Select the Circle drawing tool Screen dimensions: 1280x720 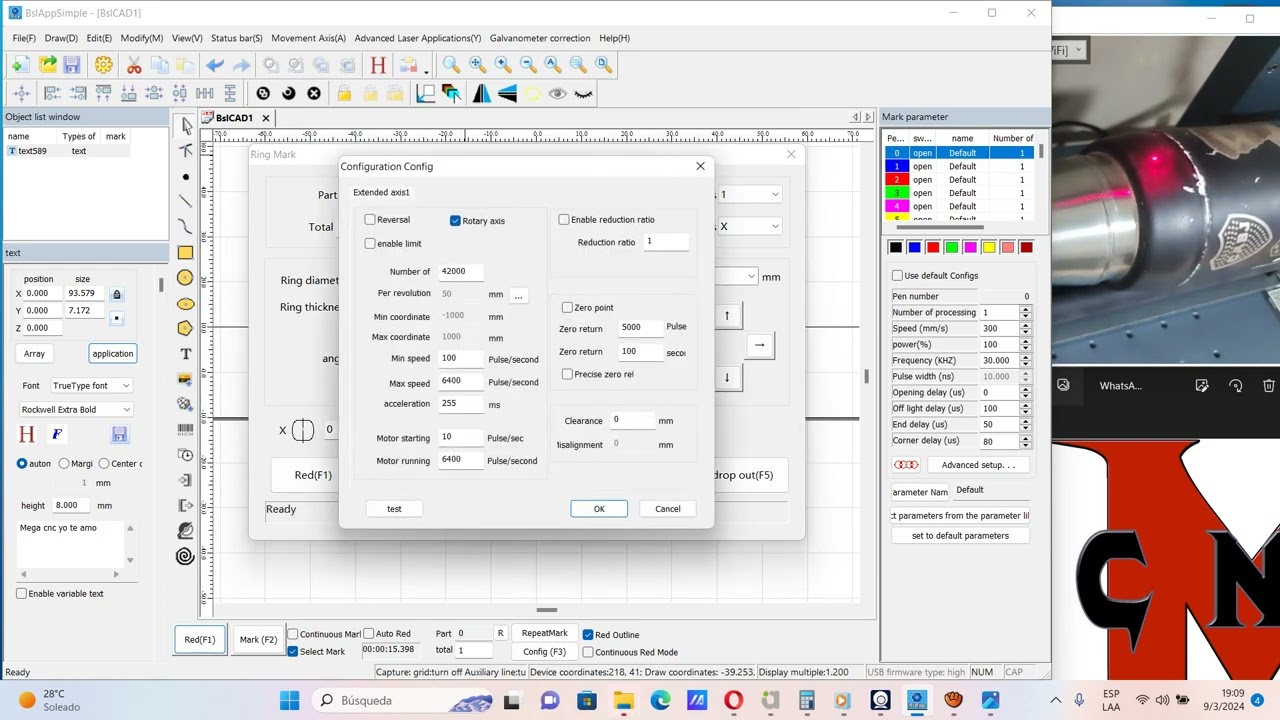coord(185,278)
